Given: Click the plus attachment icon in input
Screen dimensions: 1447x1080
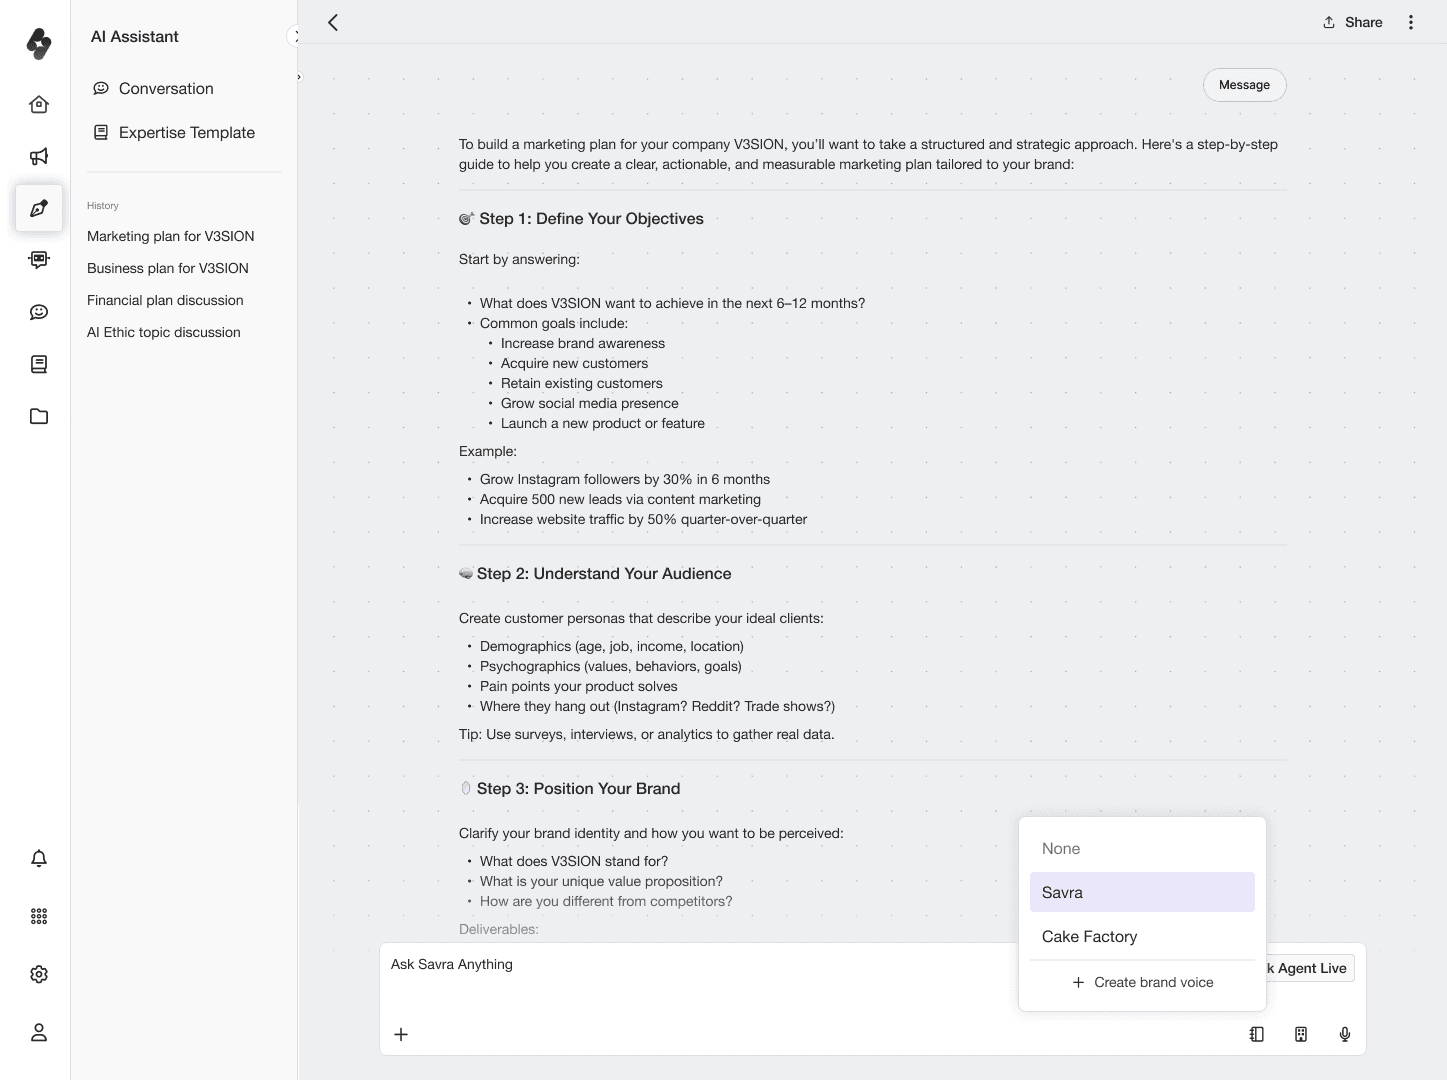Looking at the screenshot, I should 401,1034.
